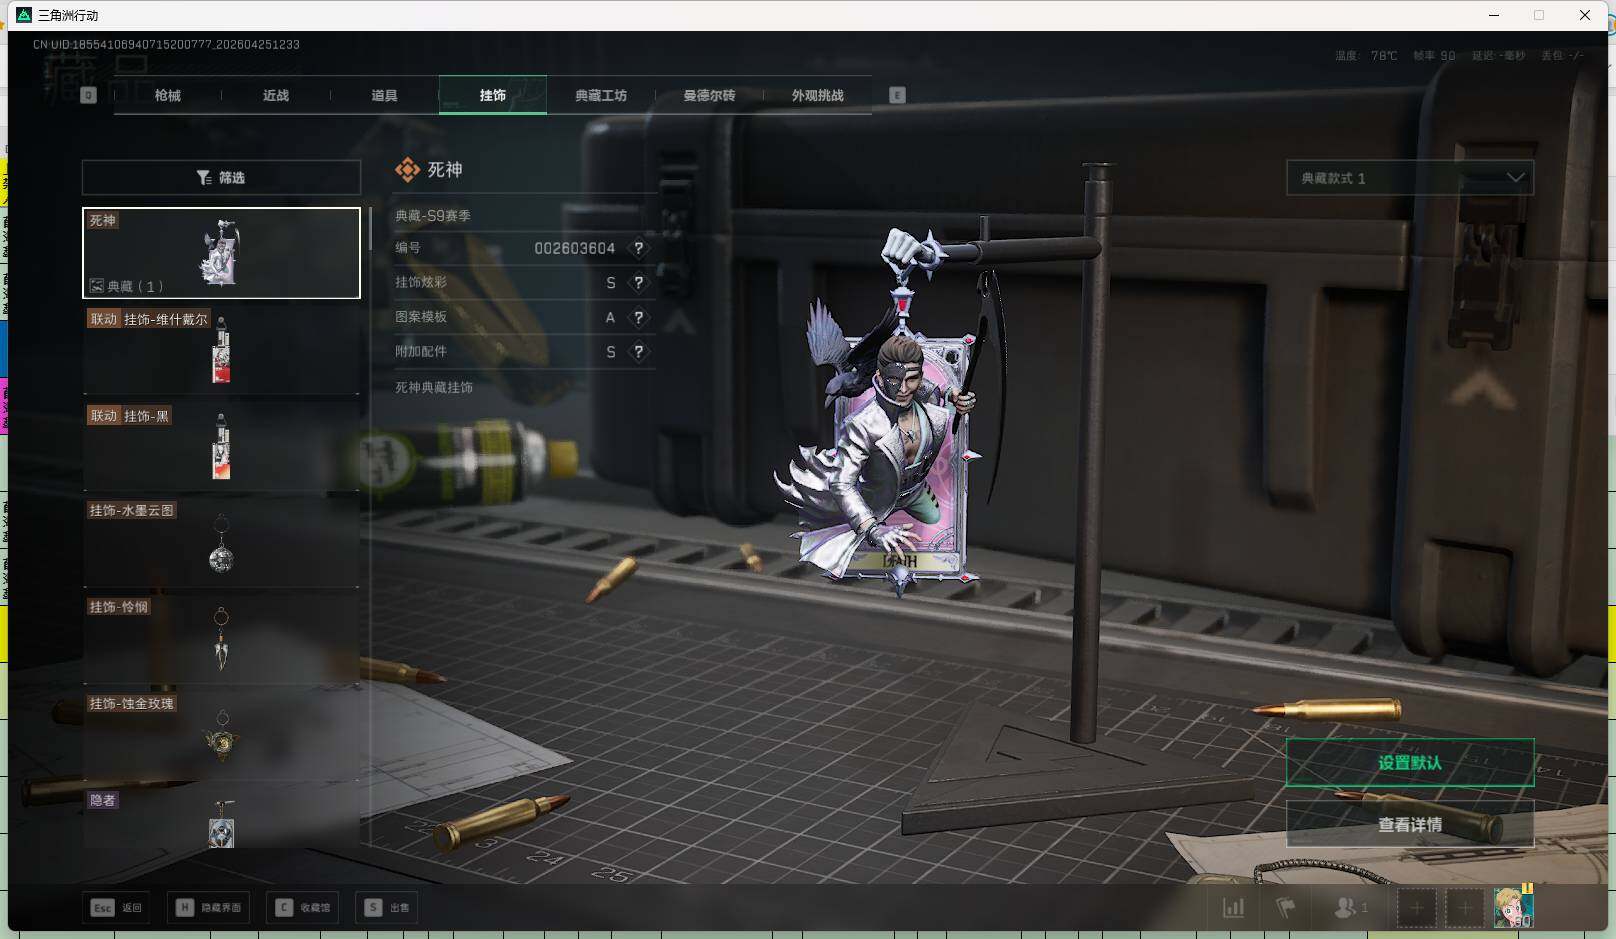
Task: Click the help icon beside 编号
Action: click(638, 248)
